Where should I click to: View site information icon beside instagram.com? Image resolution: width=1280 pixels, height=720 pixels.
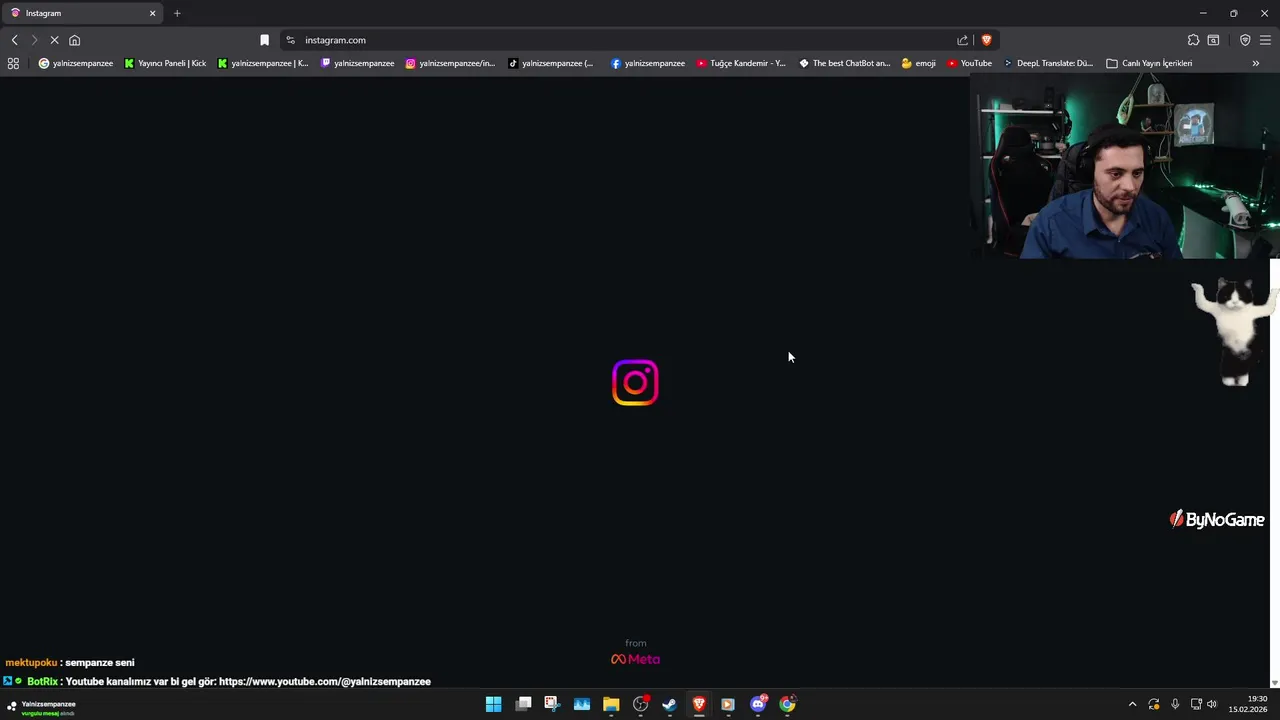(290, 40)
